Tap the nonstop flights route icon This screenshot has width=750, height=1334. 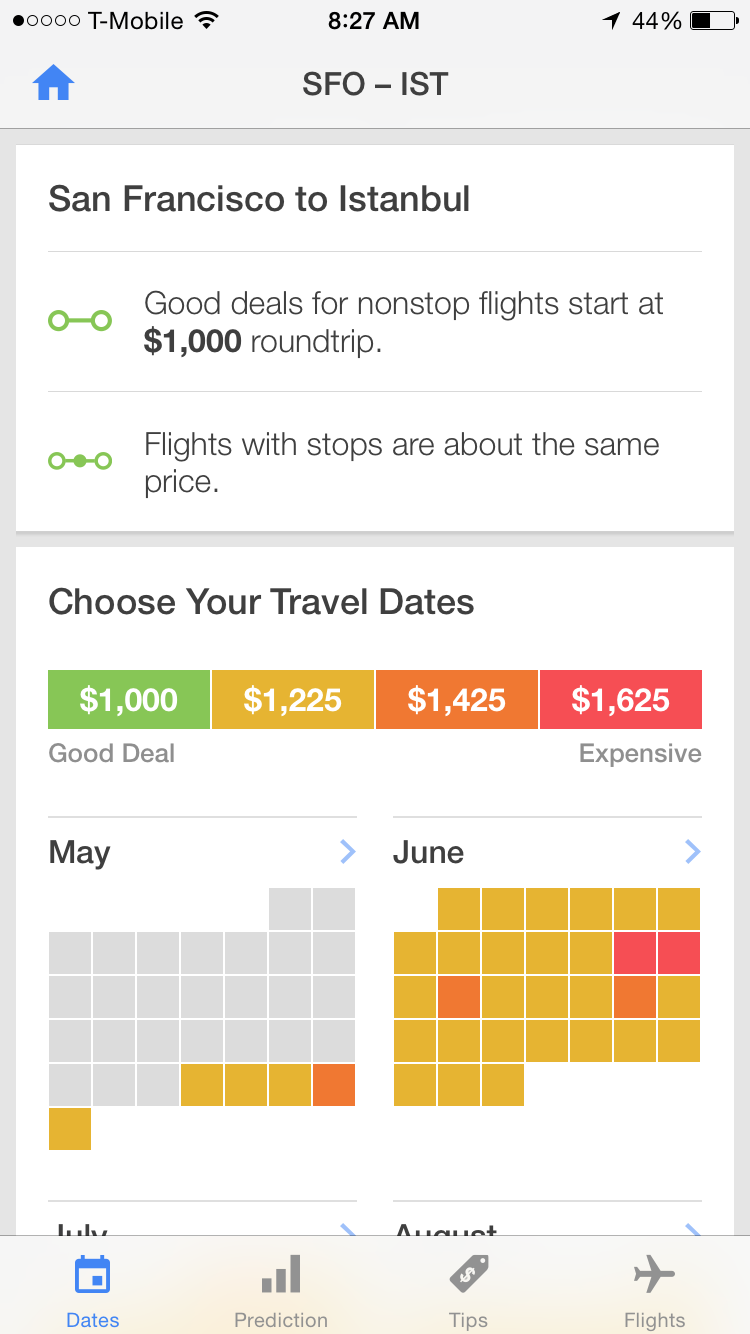pyautogui.click(x=80, y=321)
